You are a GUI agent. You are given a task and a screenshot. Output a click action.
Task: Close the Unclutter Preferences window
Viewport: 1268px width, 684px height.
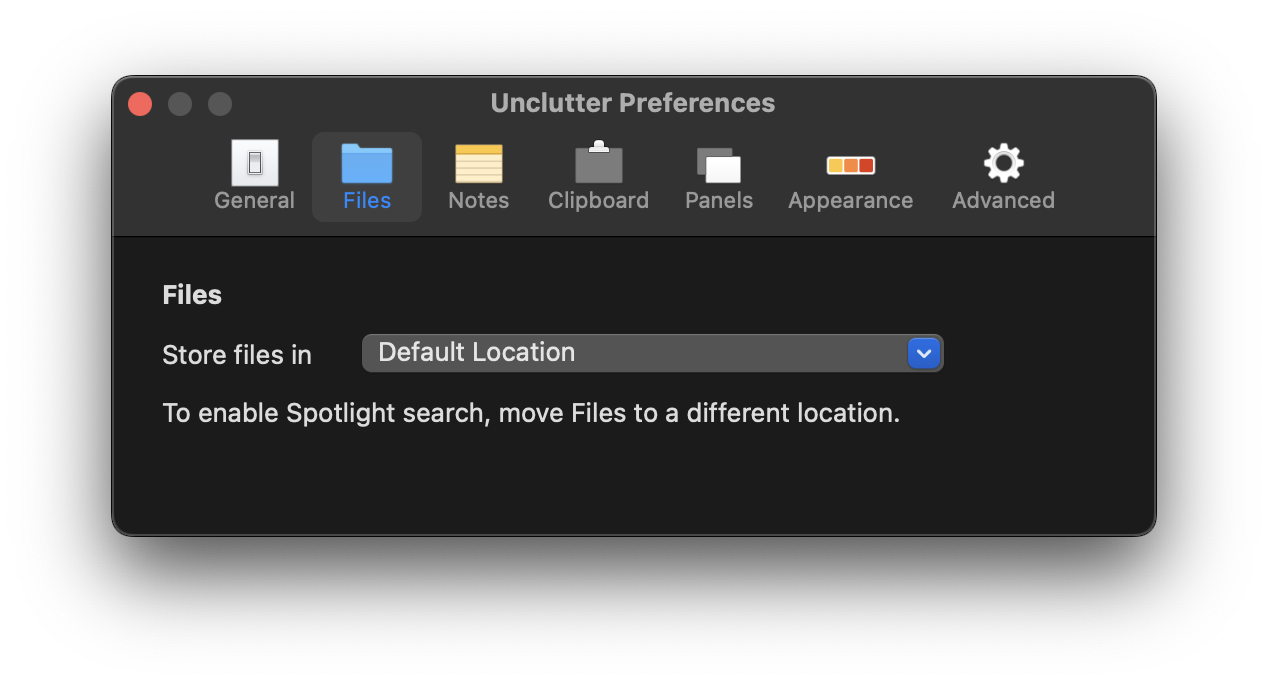click(140, 104)
